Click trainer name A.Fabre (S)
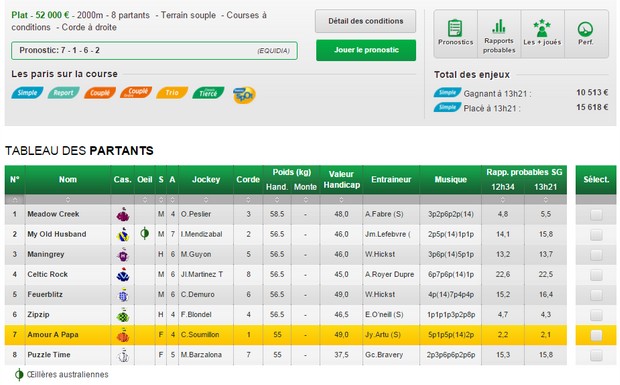This screenshot has width=620, height=385. (x=384, y=214)
